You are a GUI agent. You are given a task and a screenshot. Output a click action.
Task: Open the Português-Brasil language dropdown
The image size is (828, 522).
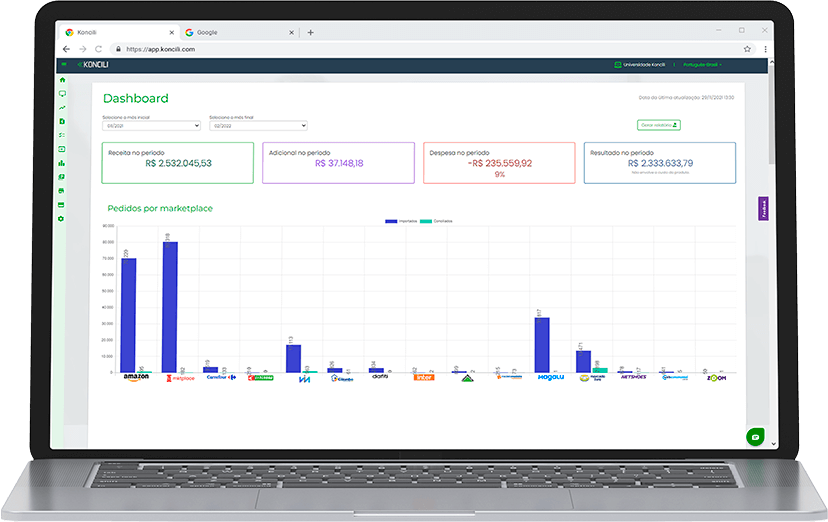tap(702, 65)
